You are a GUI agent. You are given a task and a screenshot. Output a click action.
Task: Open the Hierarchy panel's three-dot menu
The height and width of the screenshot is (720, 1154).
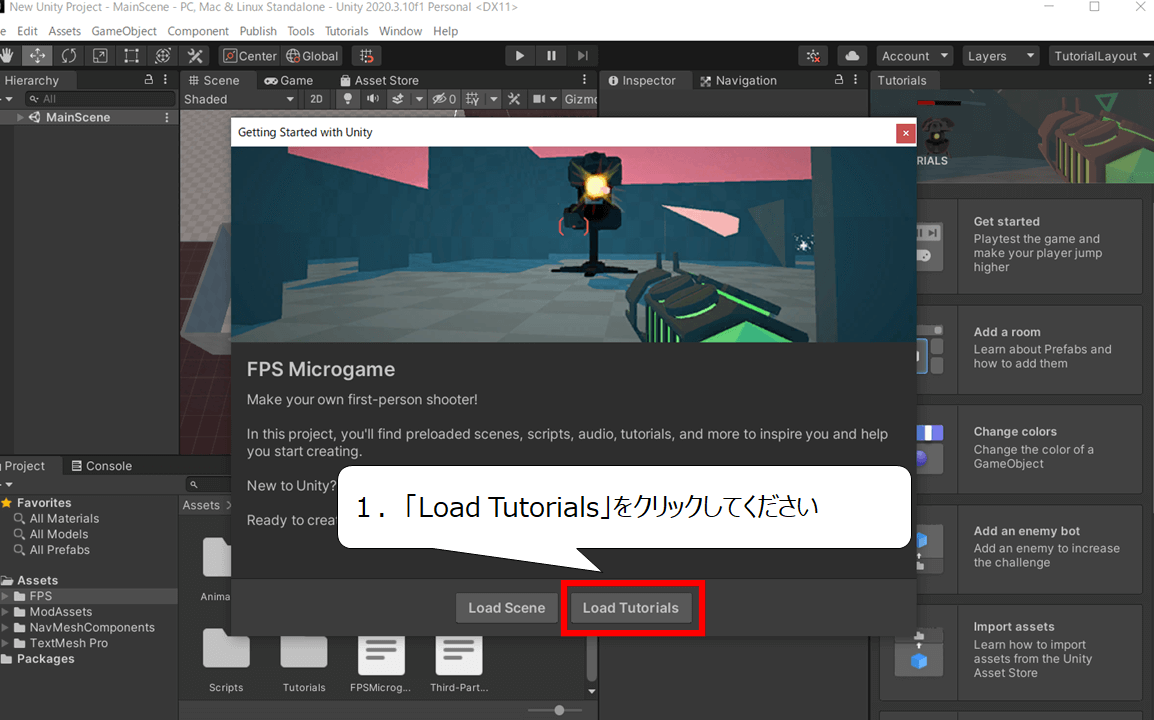[166, 80]
